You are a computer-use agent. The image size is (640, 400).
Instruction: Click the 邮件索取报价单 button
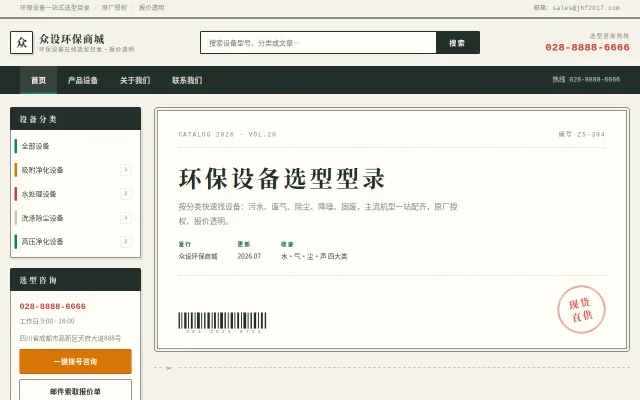(x=76, y=391)
